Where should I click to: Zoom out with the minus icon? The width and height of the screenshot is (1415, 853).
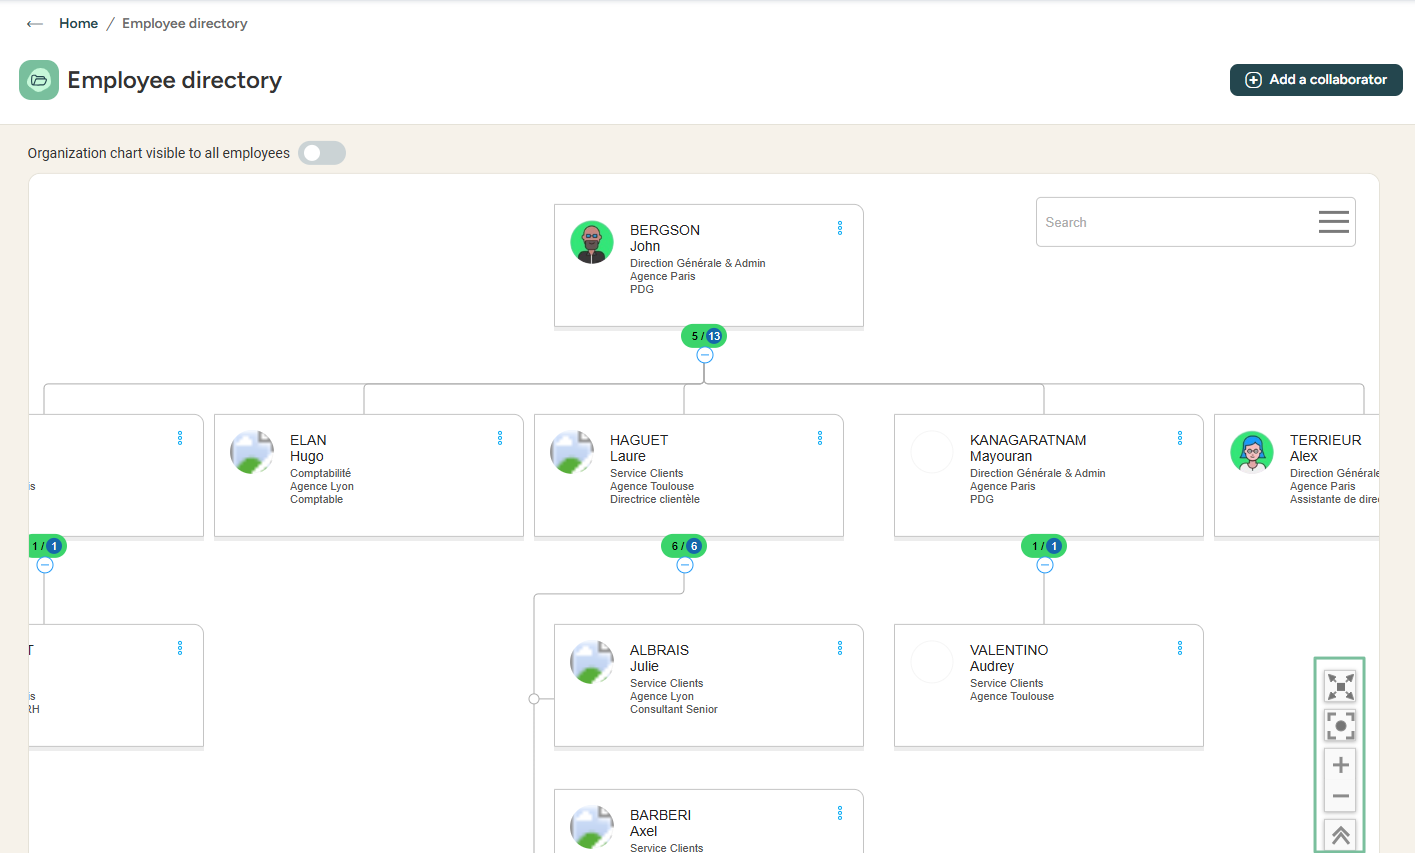[1340, 797]
